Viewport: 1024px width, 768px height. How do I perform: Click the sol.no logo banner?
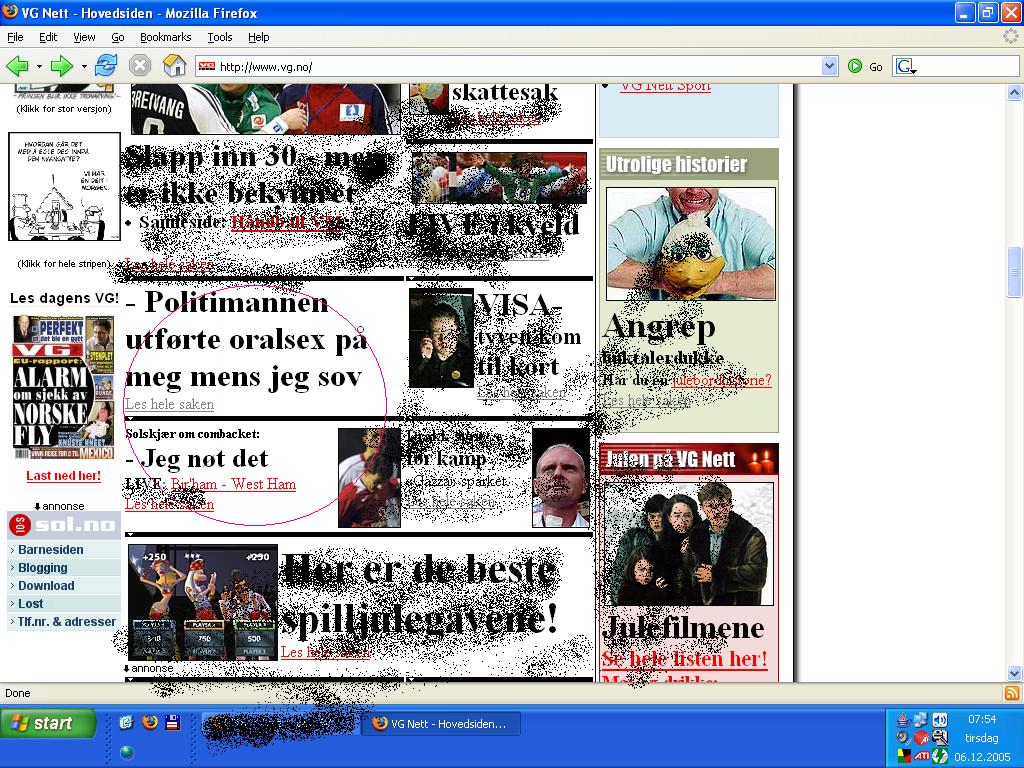(63, 525)
